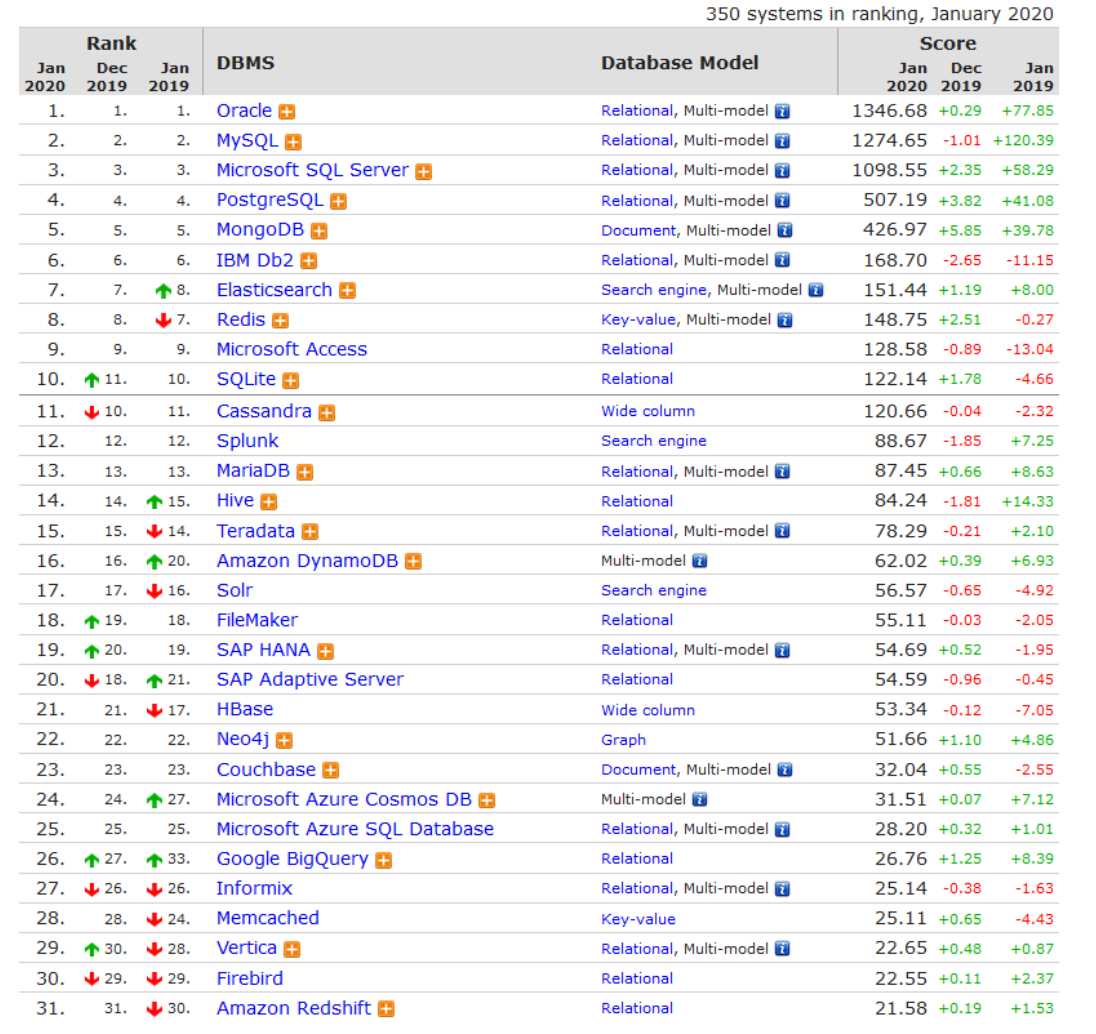
Task: Open the Splunk link
Action: point(247,441)
